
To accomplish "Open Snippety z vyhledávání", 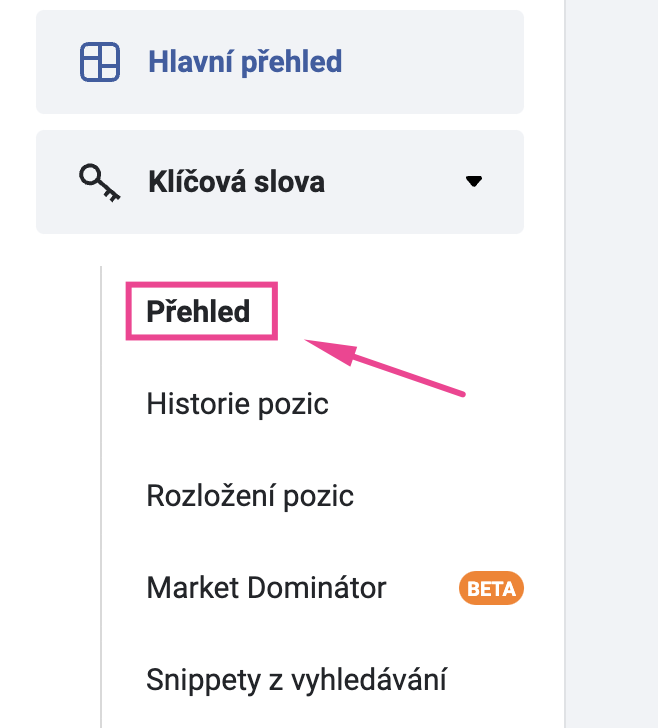I will 296,680.
